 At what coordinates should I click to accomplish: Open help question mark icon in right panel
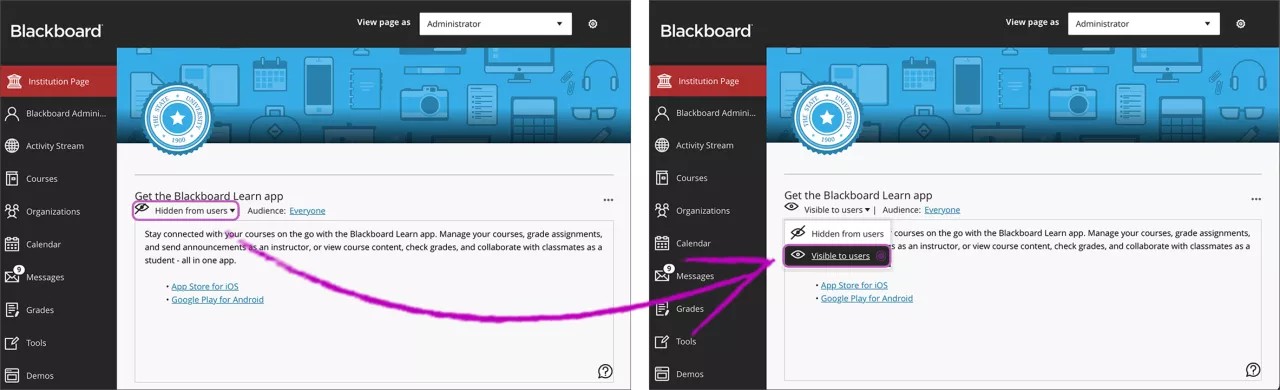point(1253,370)
